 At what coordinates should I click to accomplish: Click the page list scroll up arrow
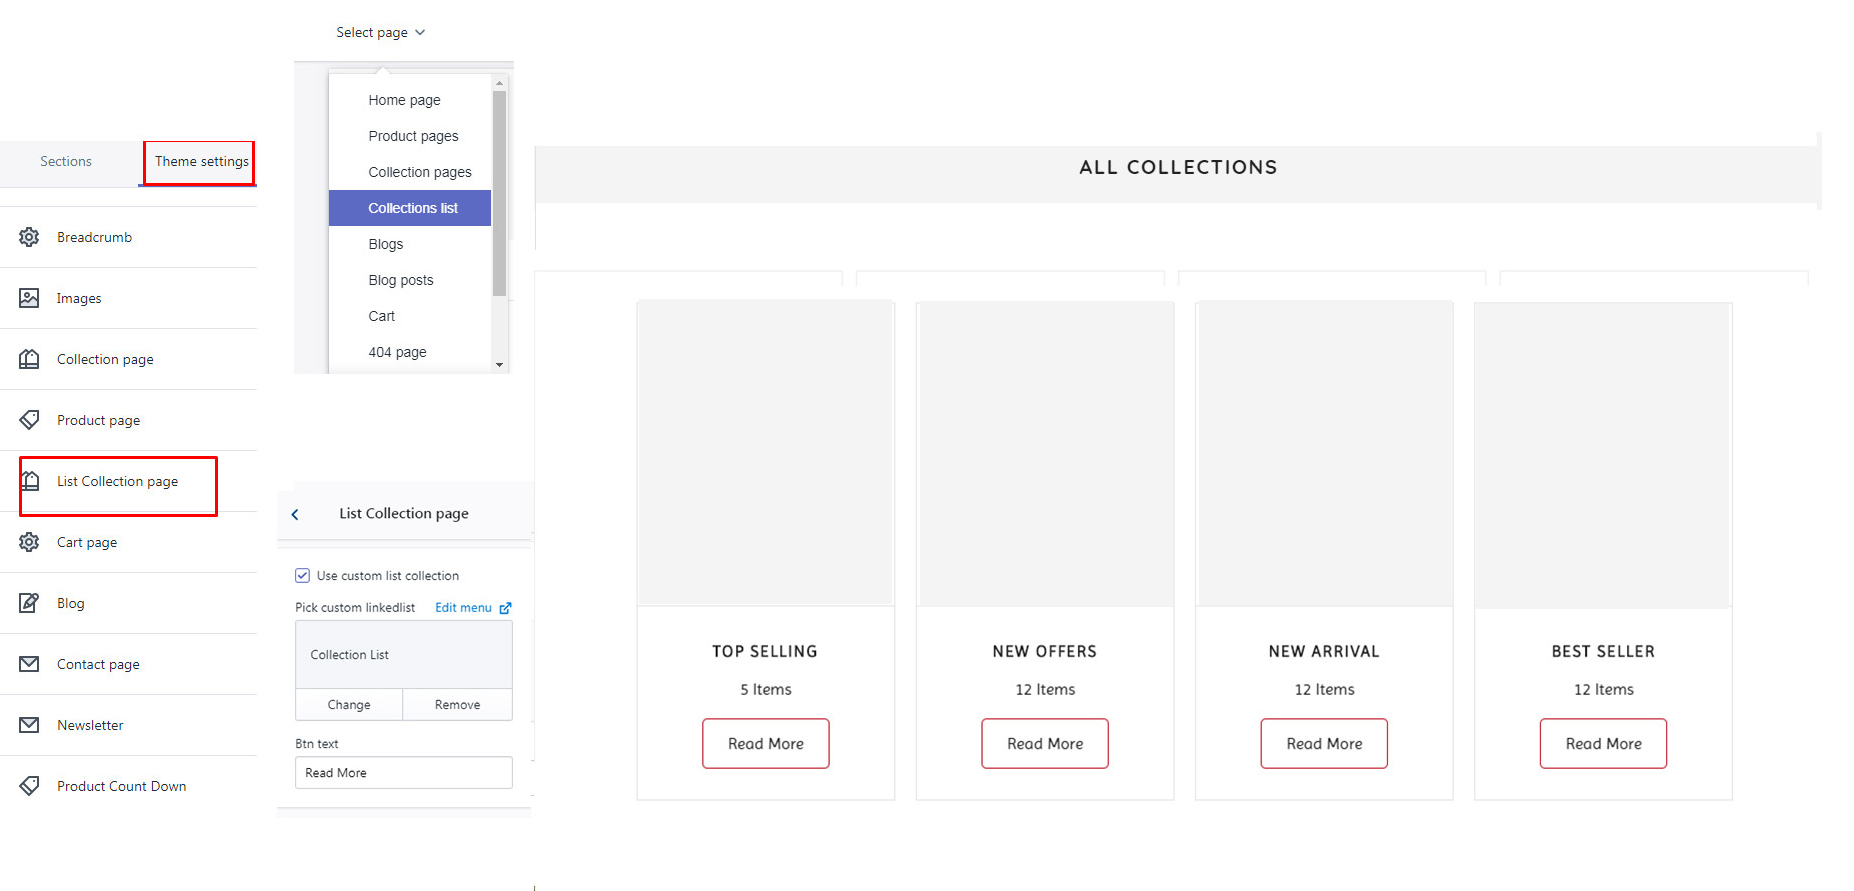coord(500,83)
